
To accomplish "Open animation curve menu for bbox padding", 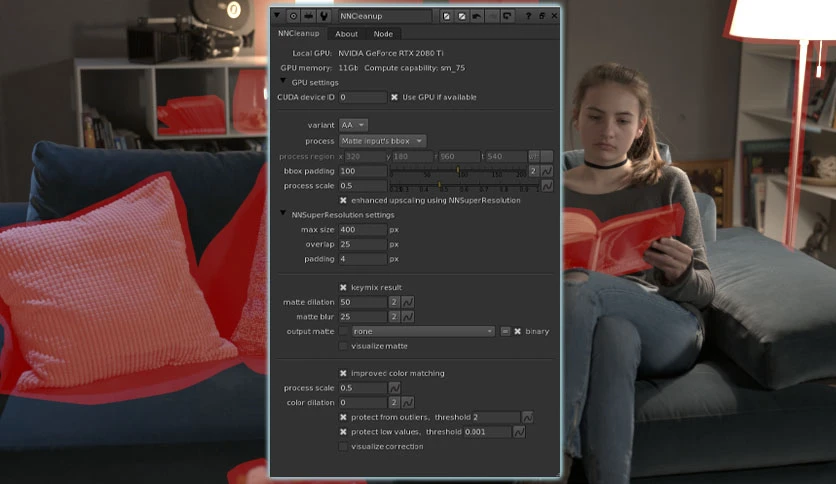I will click(547, 171).
